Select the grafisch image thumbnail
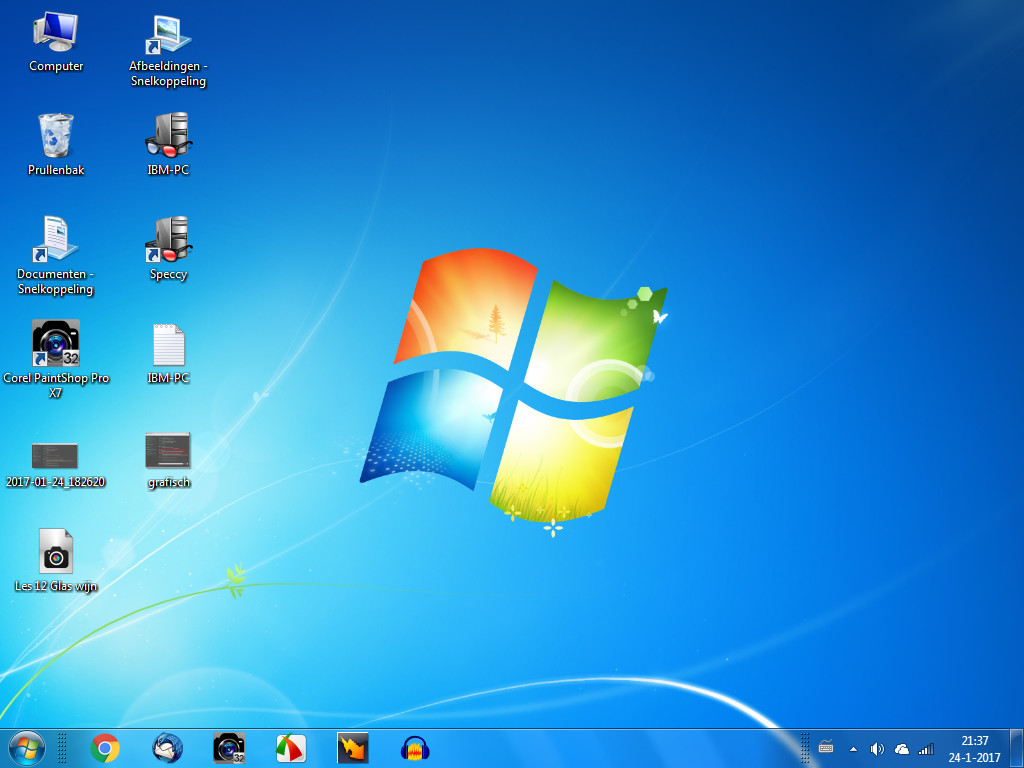 click(x=168, y=460)
